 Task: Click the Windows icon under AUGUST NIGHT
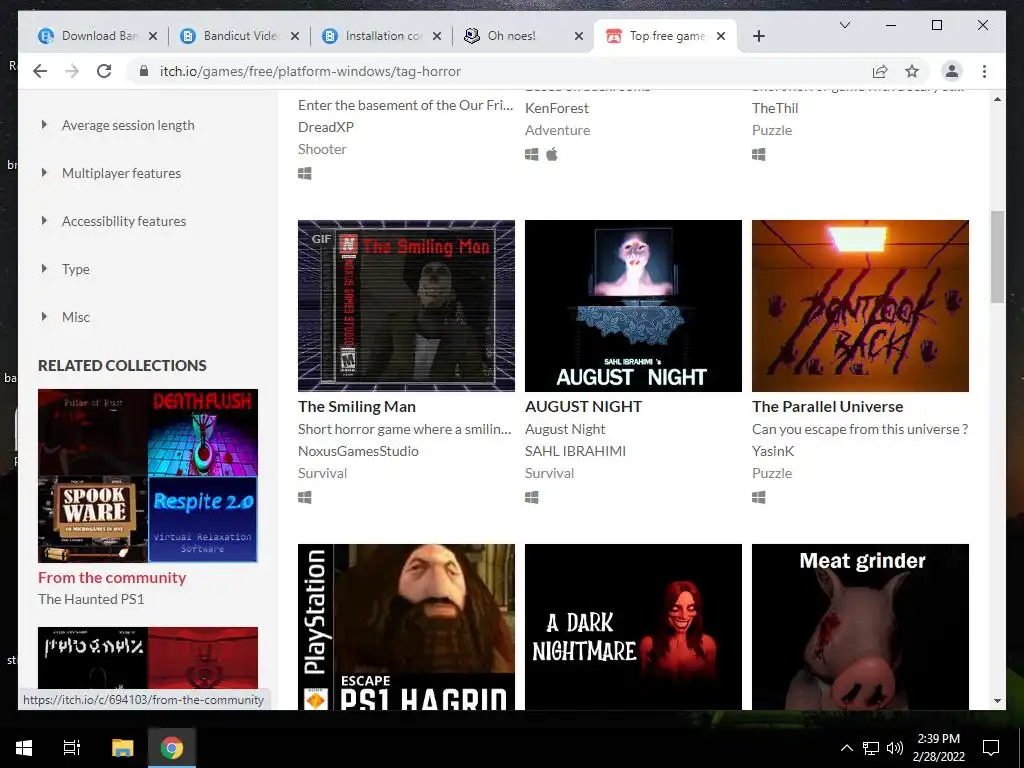(532, 497)
